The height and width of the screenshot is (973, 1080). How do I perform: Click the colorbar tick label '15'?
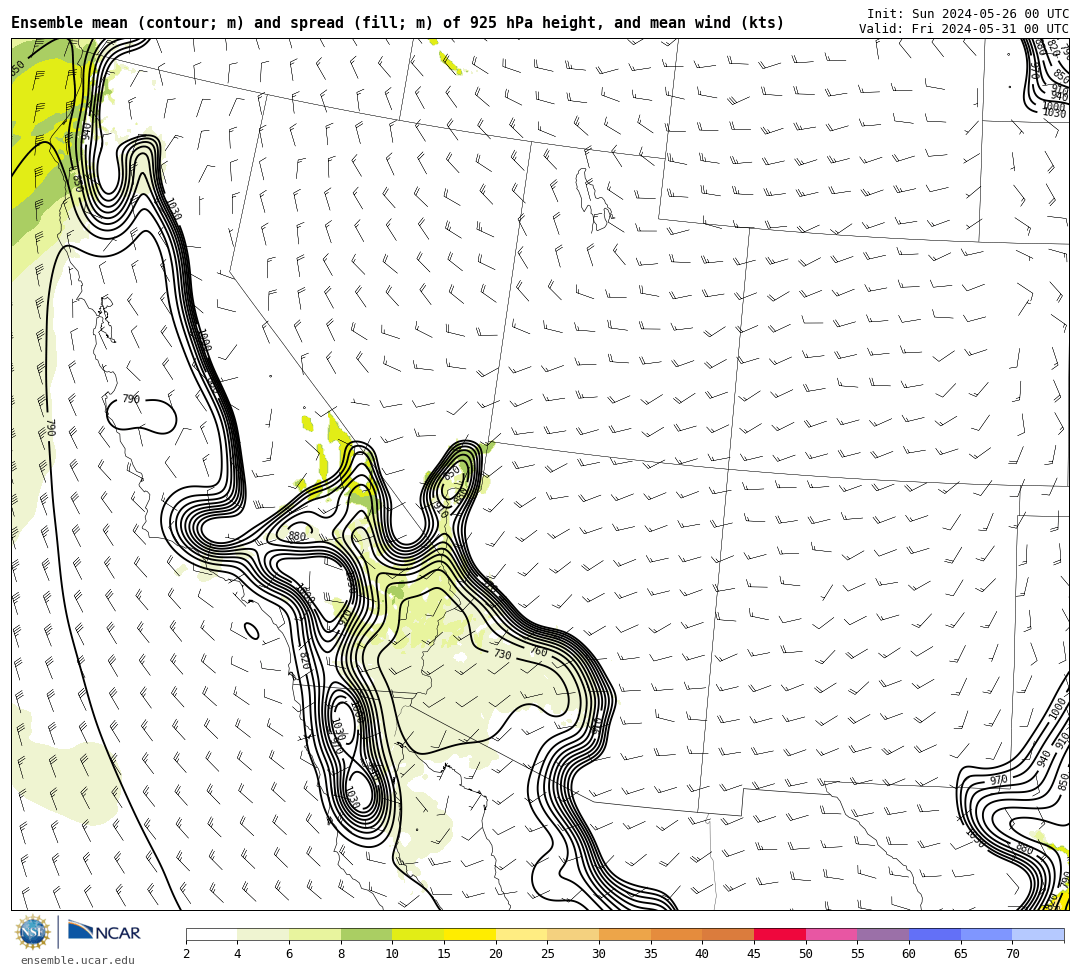[x=444, y=954]
